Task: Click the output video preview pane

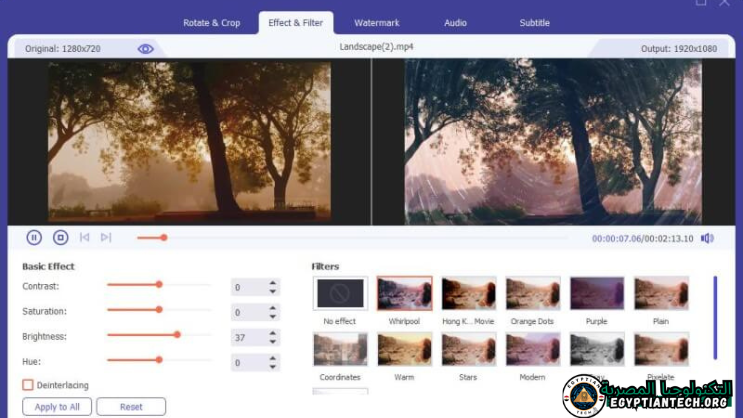Action: [x=553, y=142]
